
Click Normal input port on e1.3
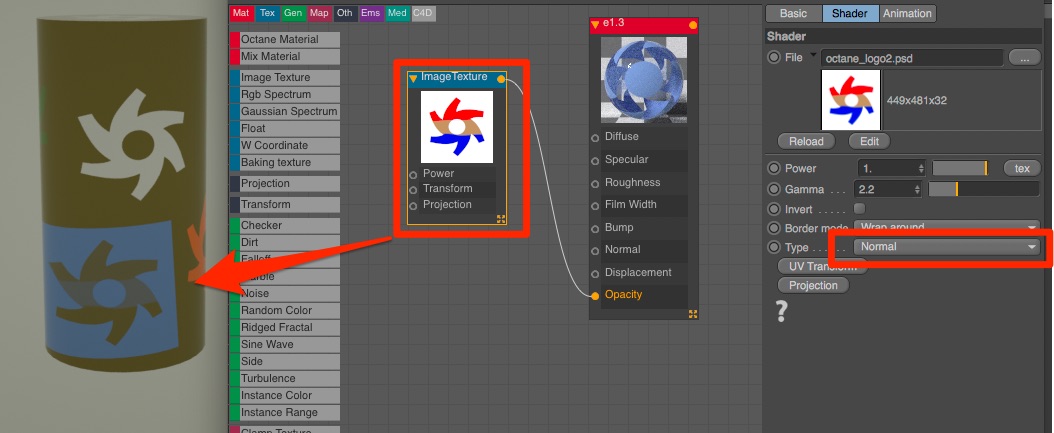pyautogui.click(x=595, y=251)
